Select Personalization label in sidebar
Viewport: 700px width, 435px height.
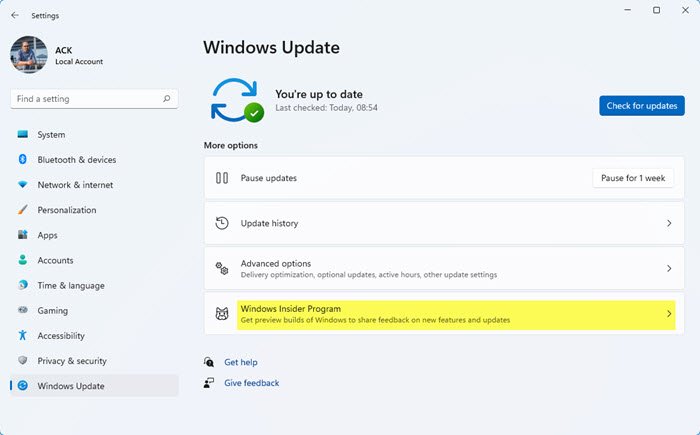[x=67, y=210]
